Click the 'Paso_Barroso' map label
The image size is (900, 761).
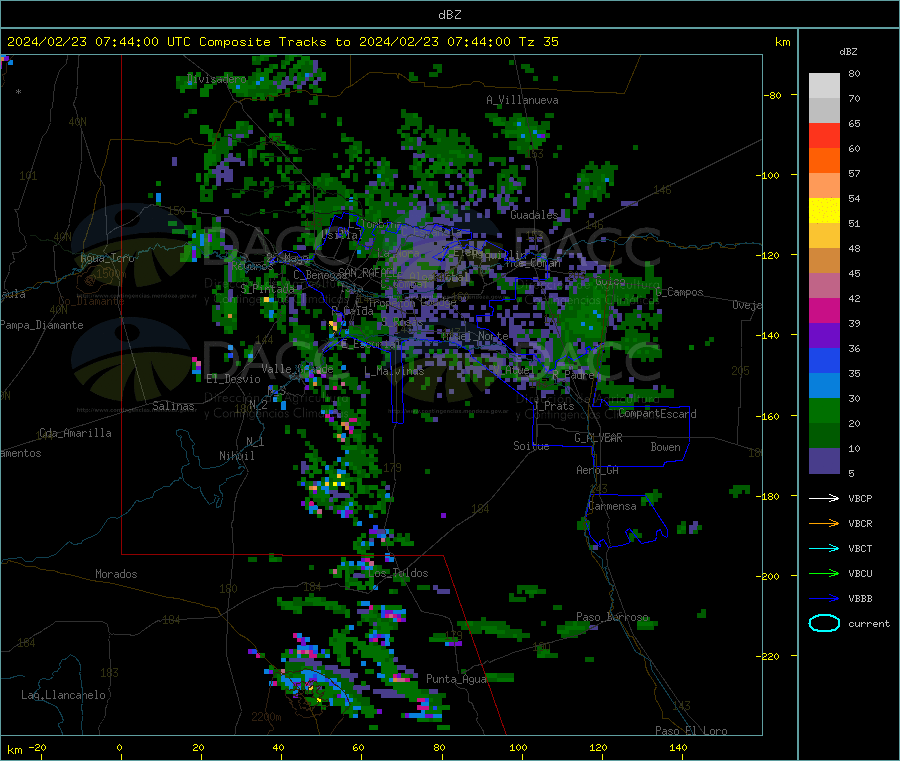tap(612, 618)
